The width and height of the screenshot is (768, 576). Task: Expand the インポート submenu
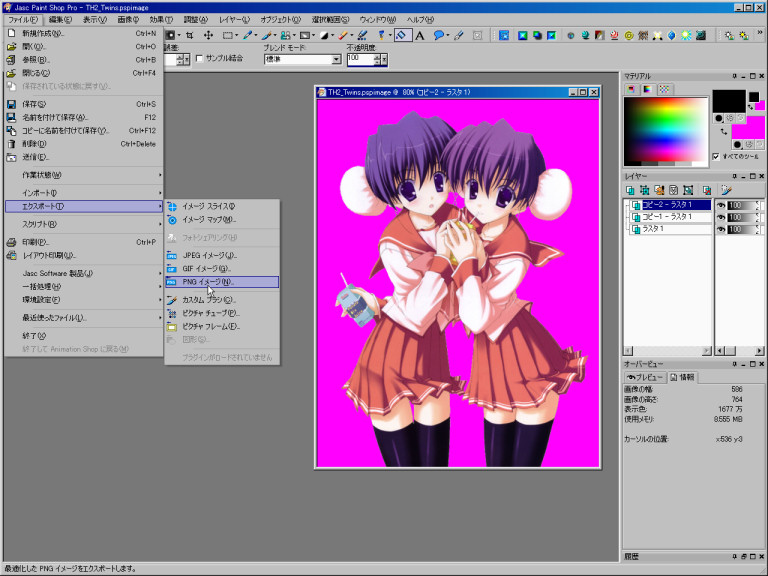(83, 193)
